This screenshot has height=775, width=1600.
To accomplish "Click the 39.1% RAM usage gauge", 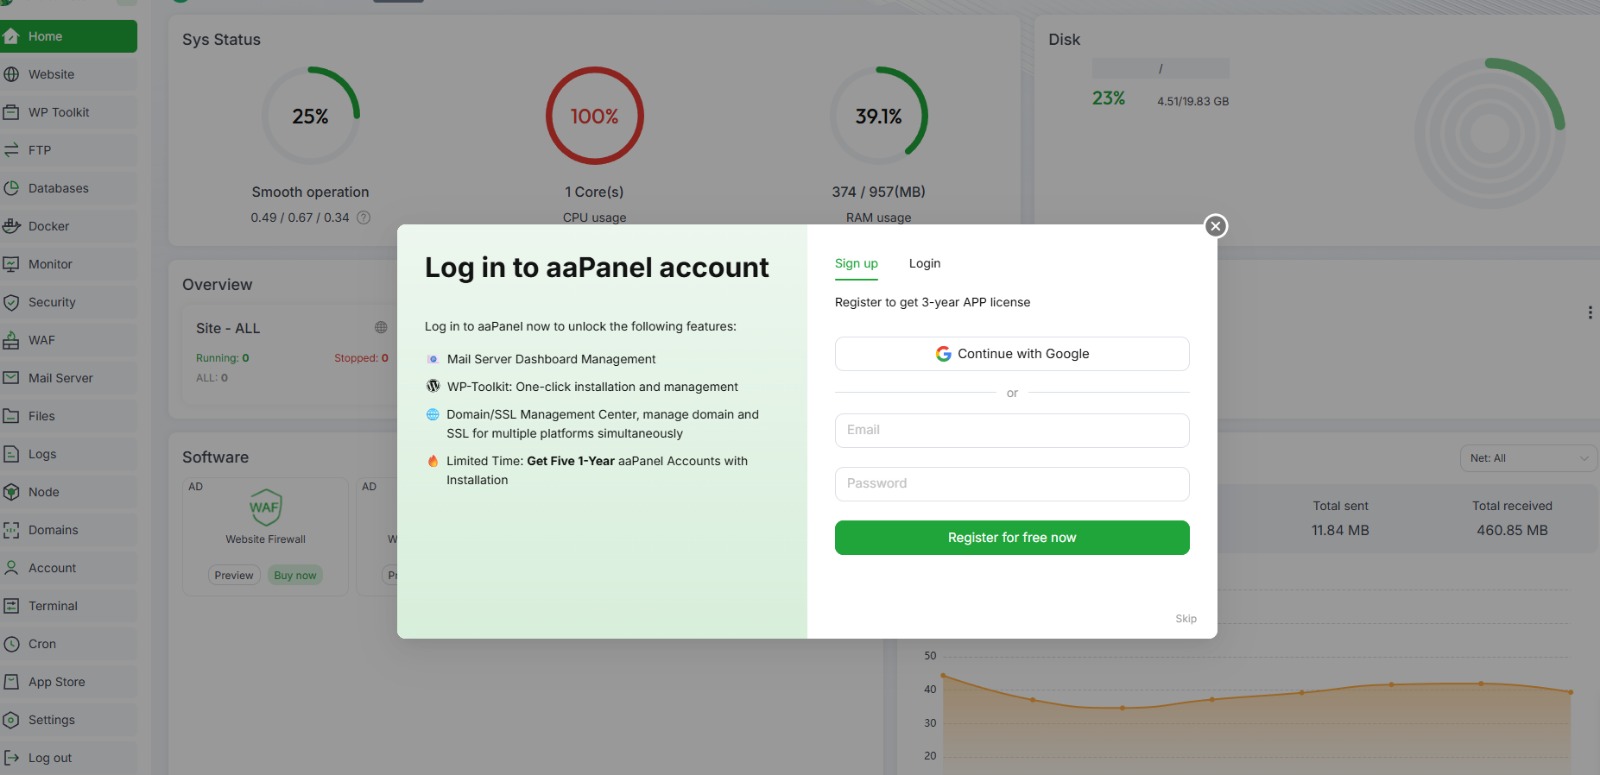I will coord(879,116).
